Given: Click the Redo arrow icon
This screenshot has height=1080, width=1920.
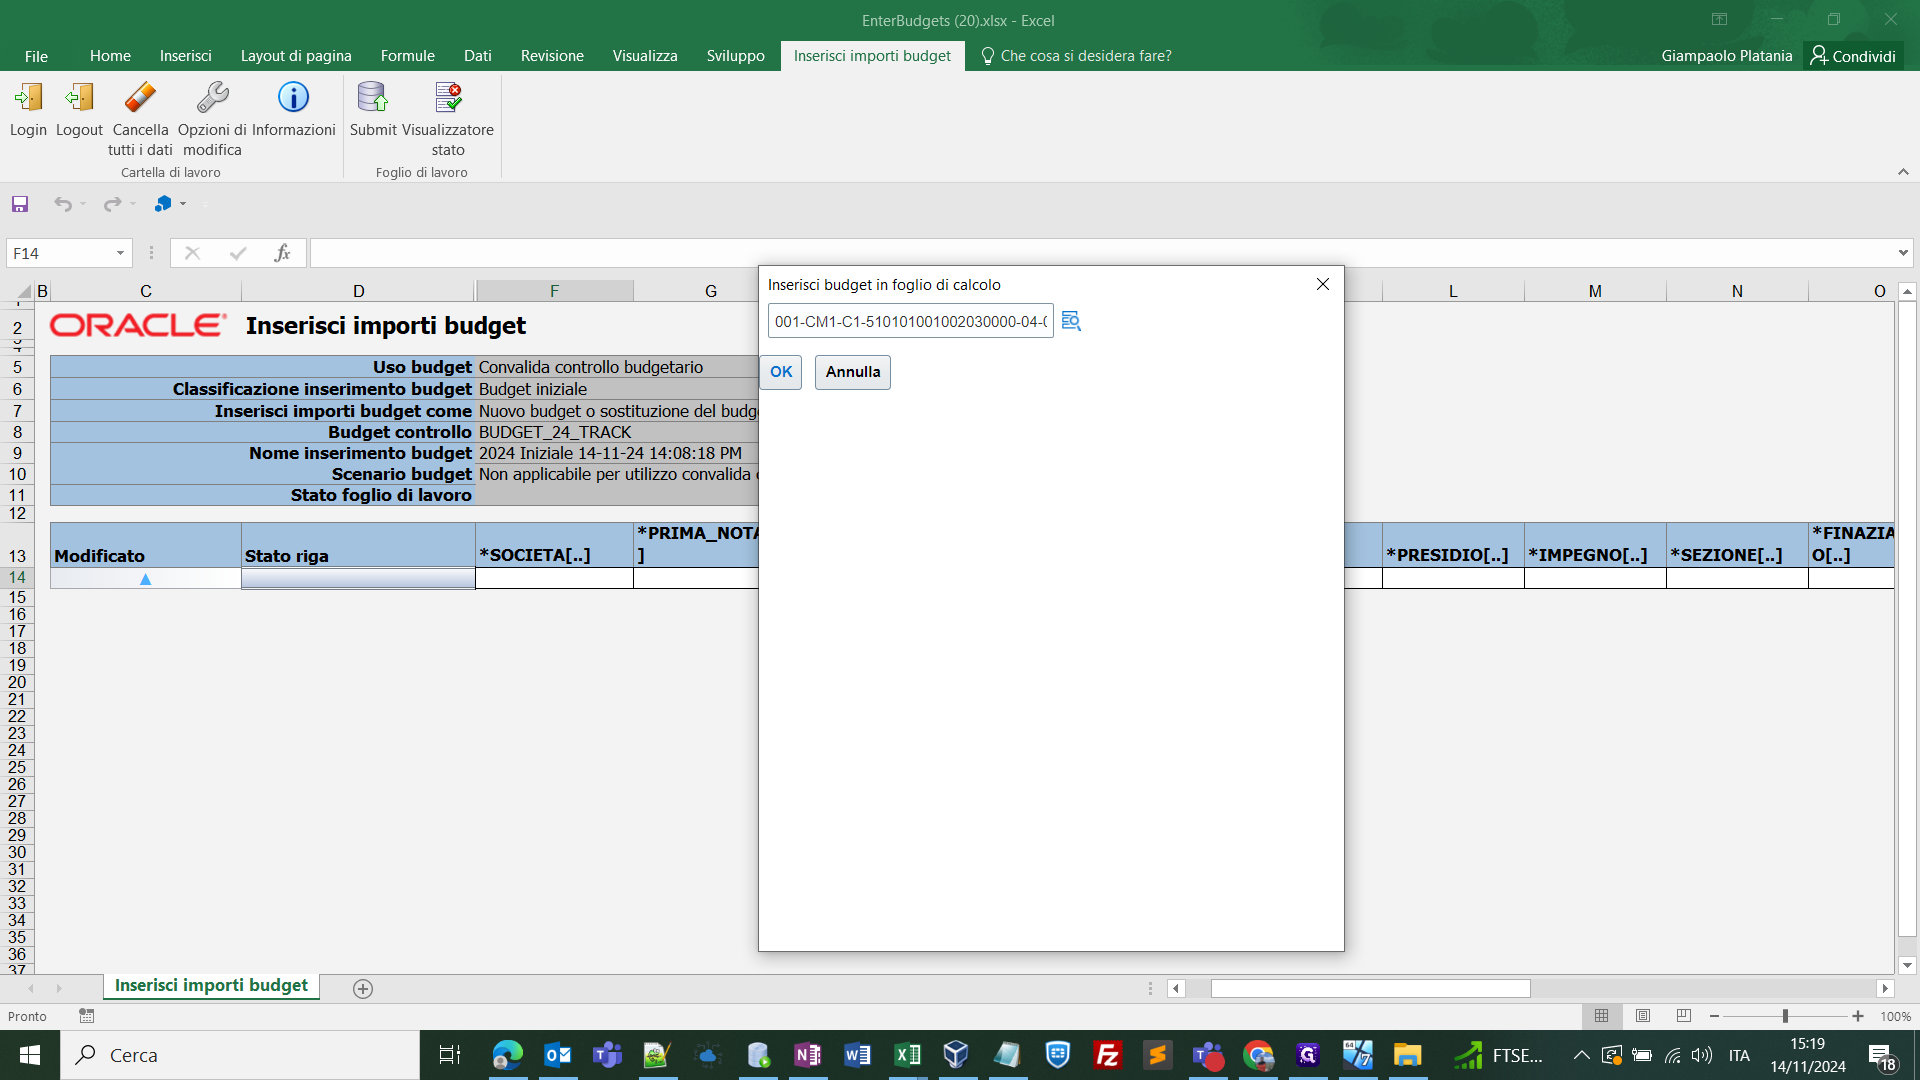Looking at the screenshot, I should [x=112, y=204].
